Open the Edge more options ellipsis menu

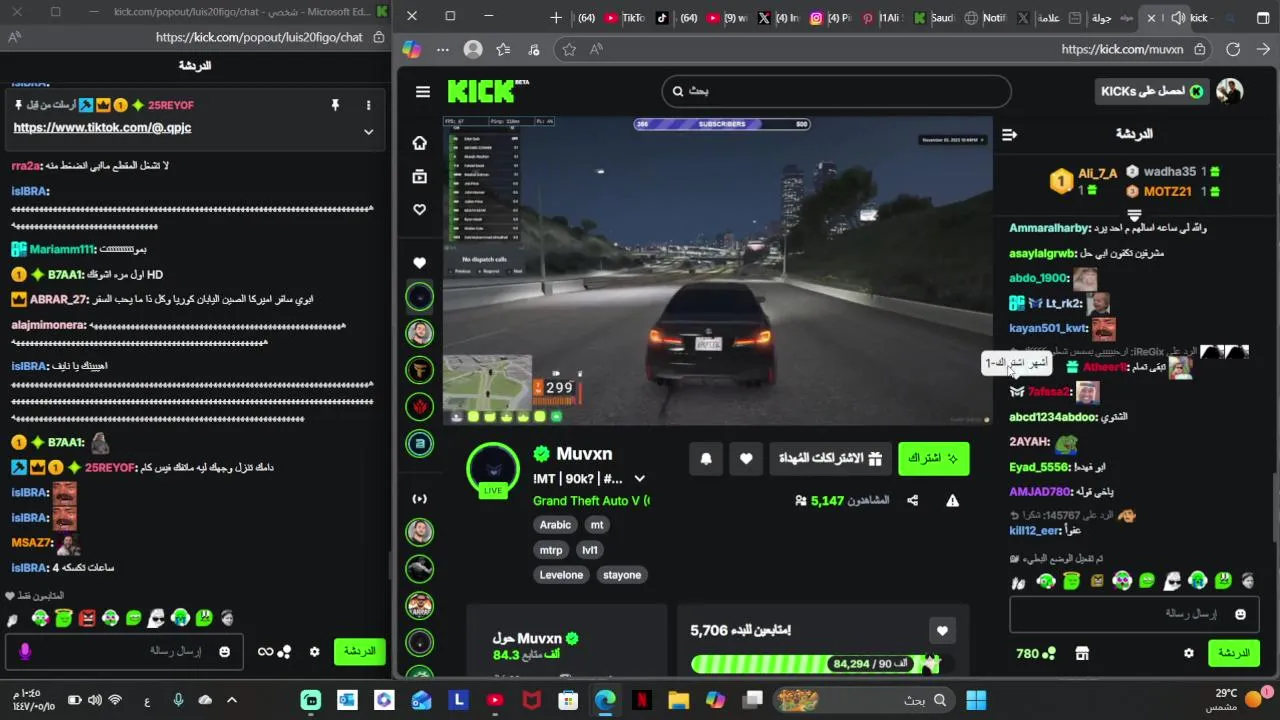[x=443, y=49]
